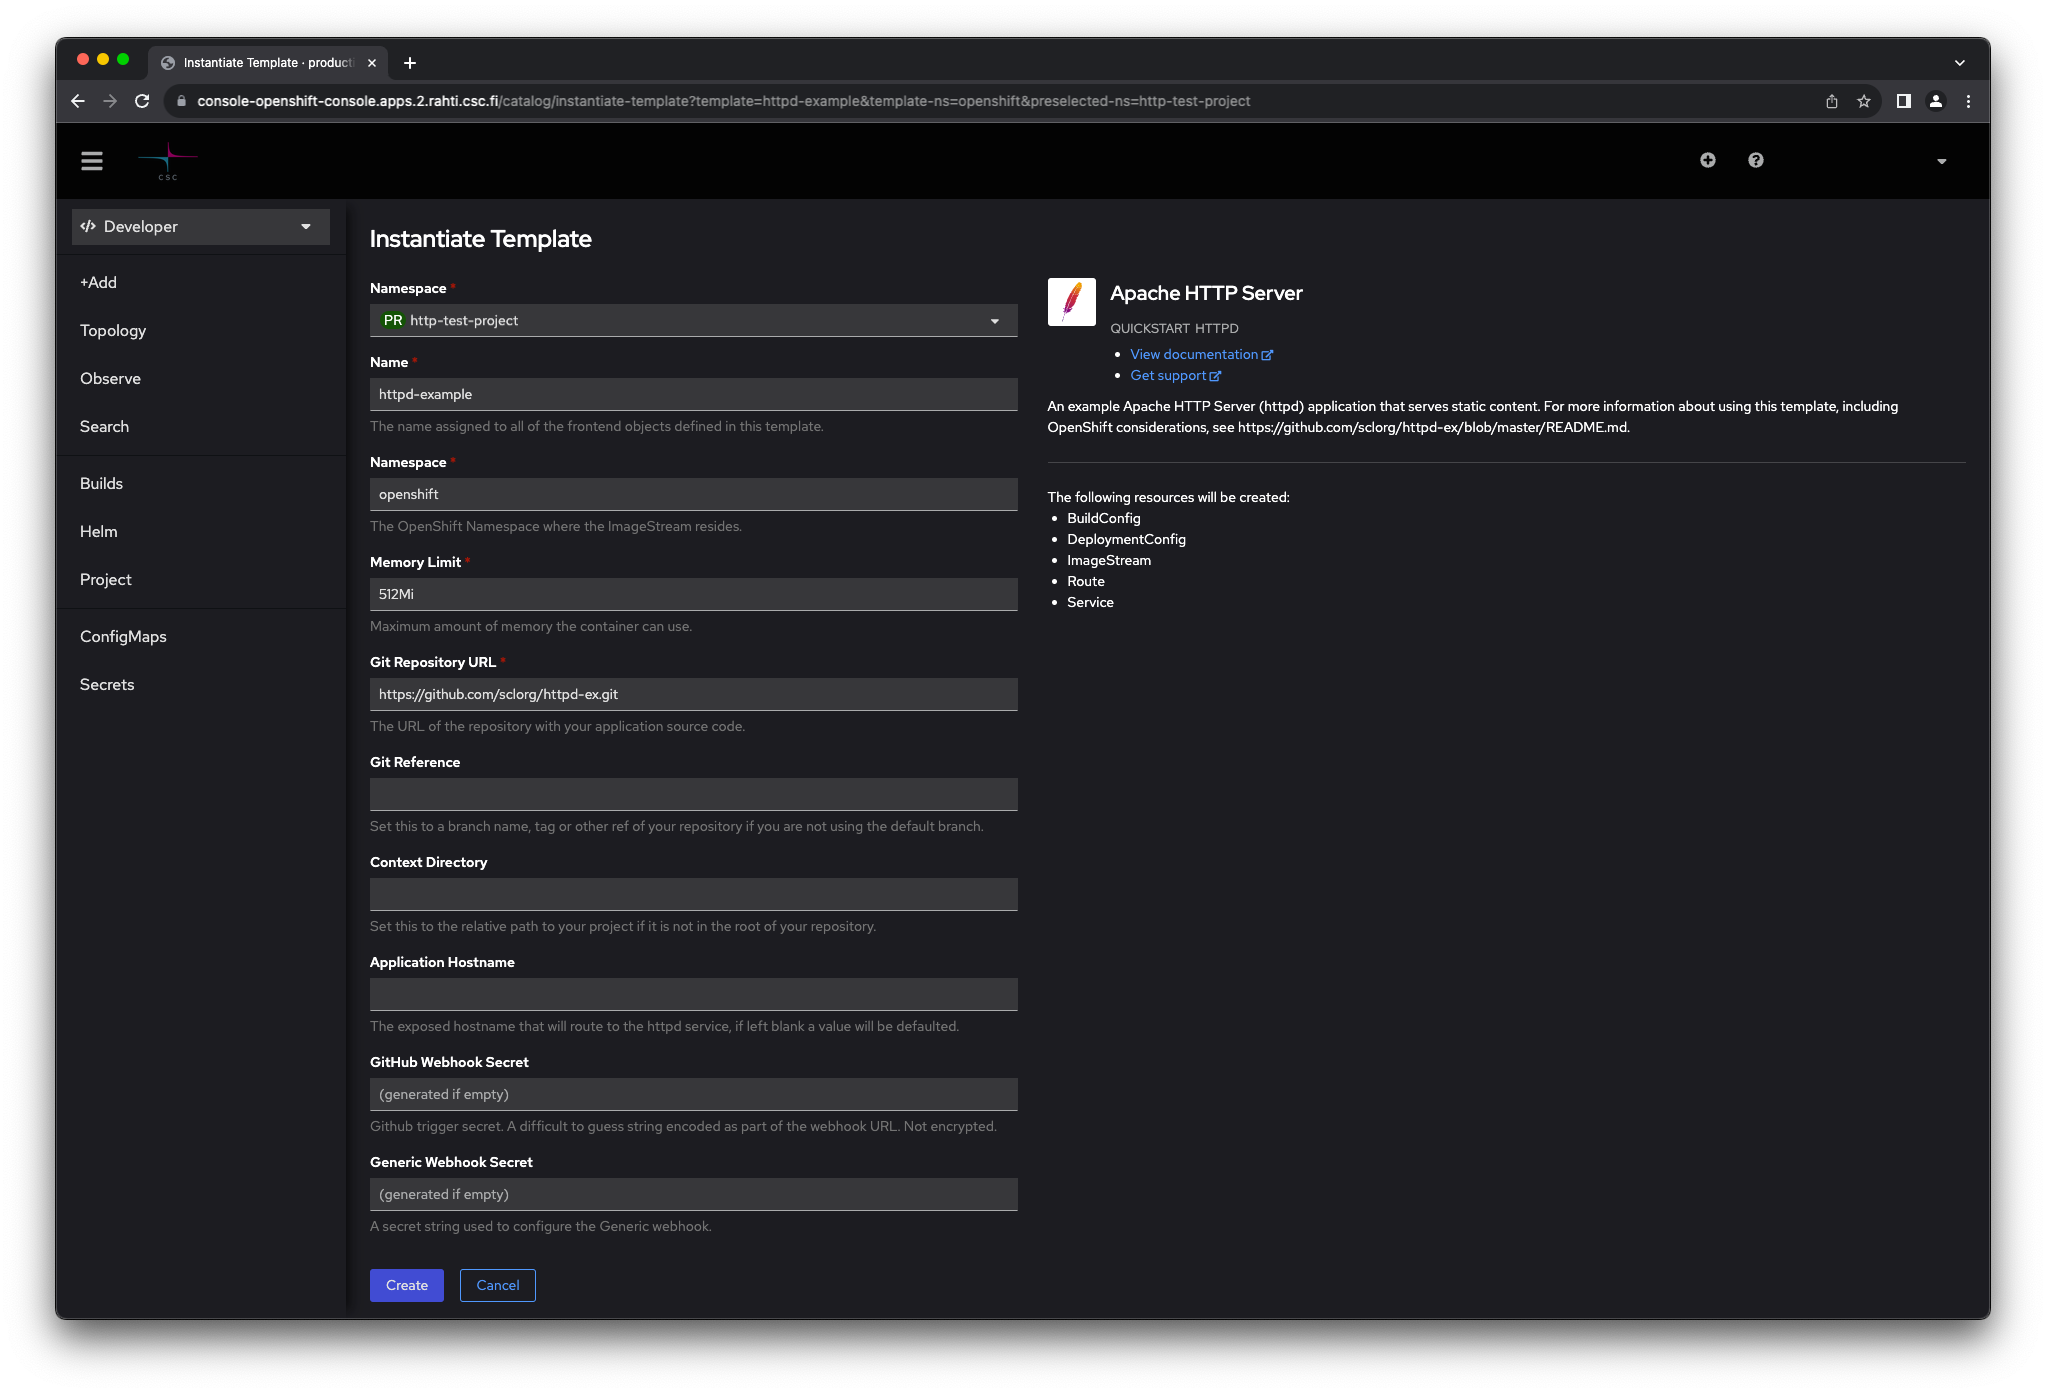
Task: Open the browser three-dot menu
Action: pos(1968,101)
